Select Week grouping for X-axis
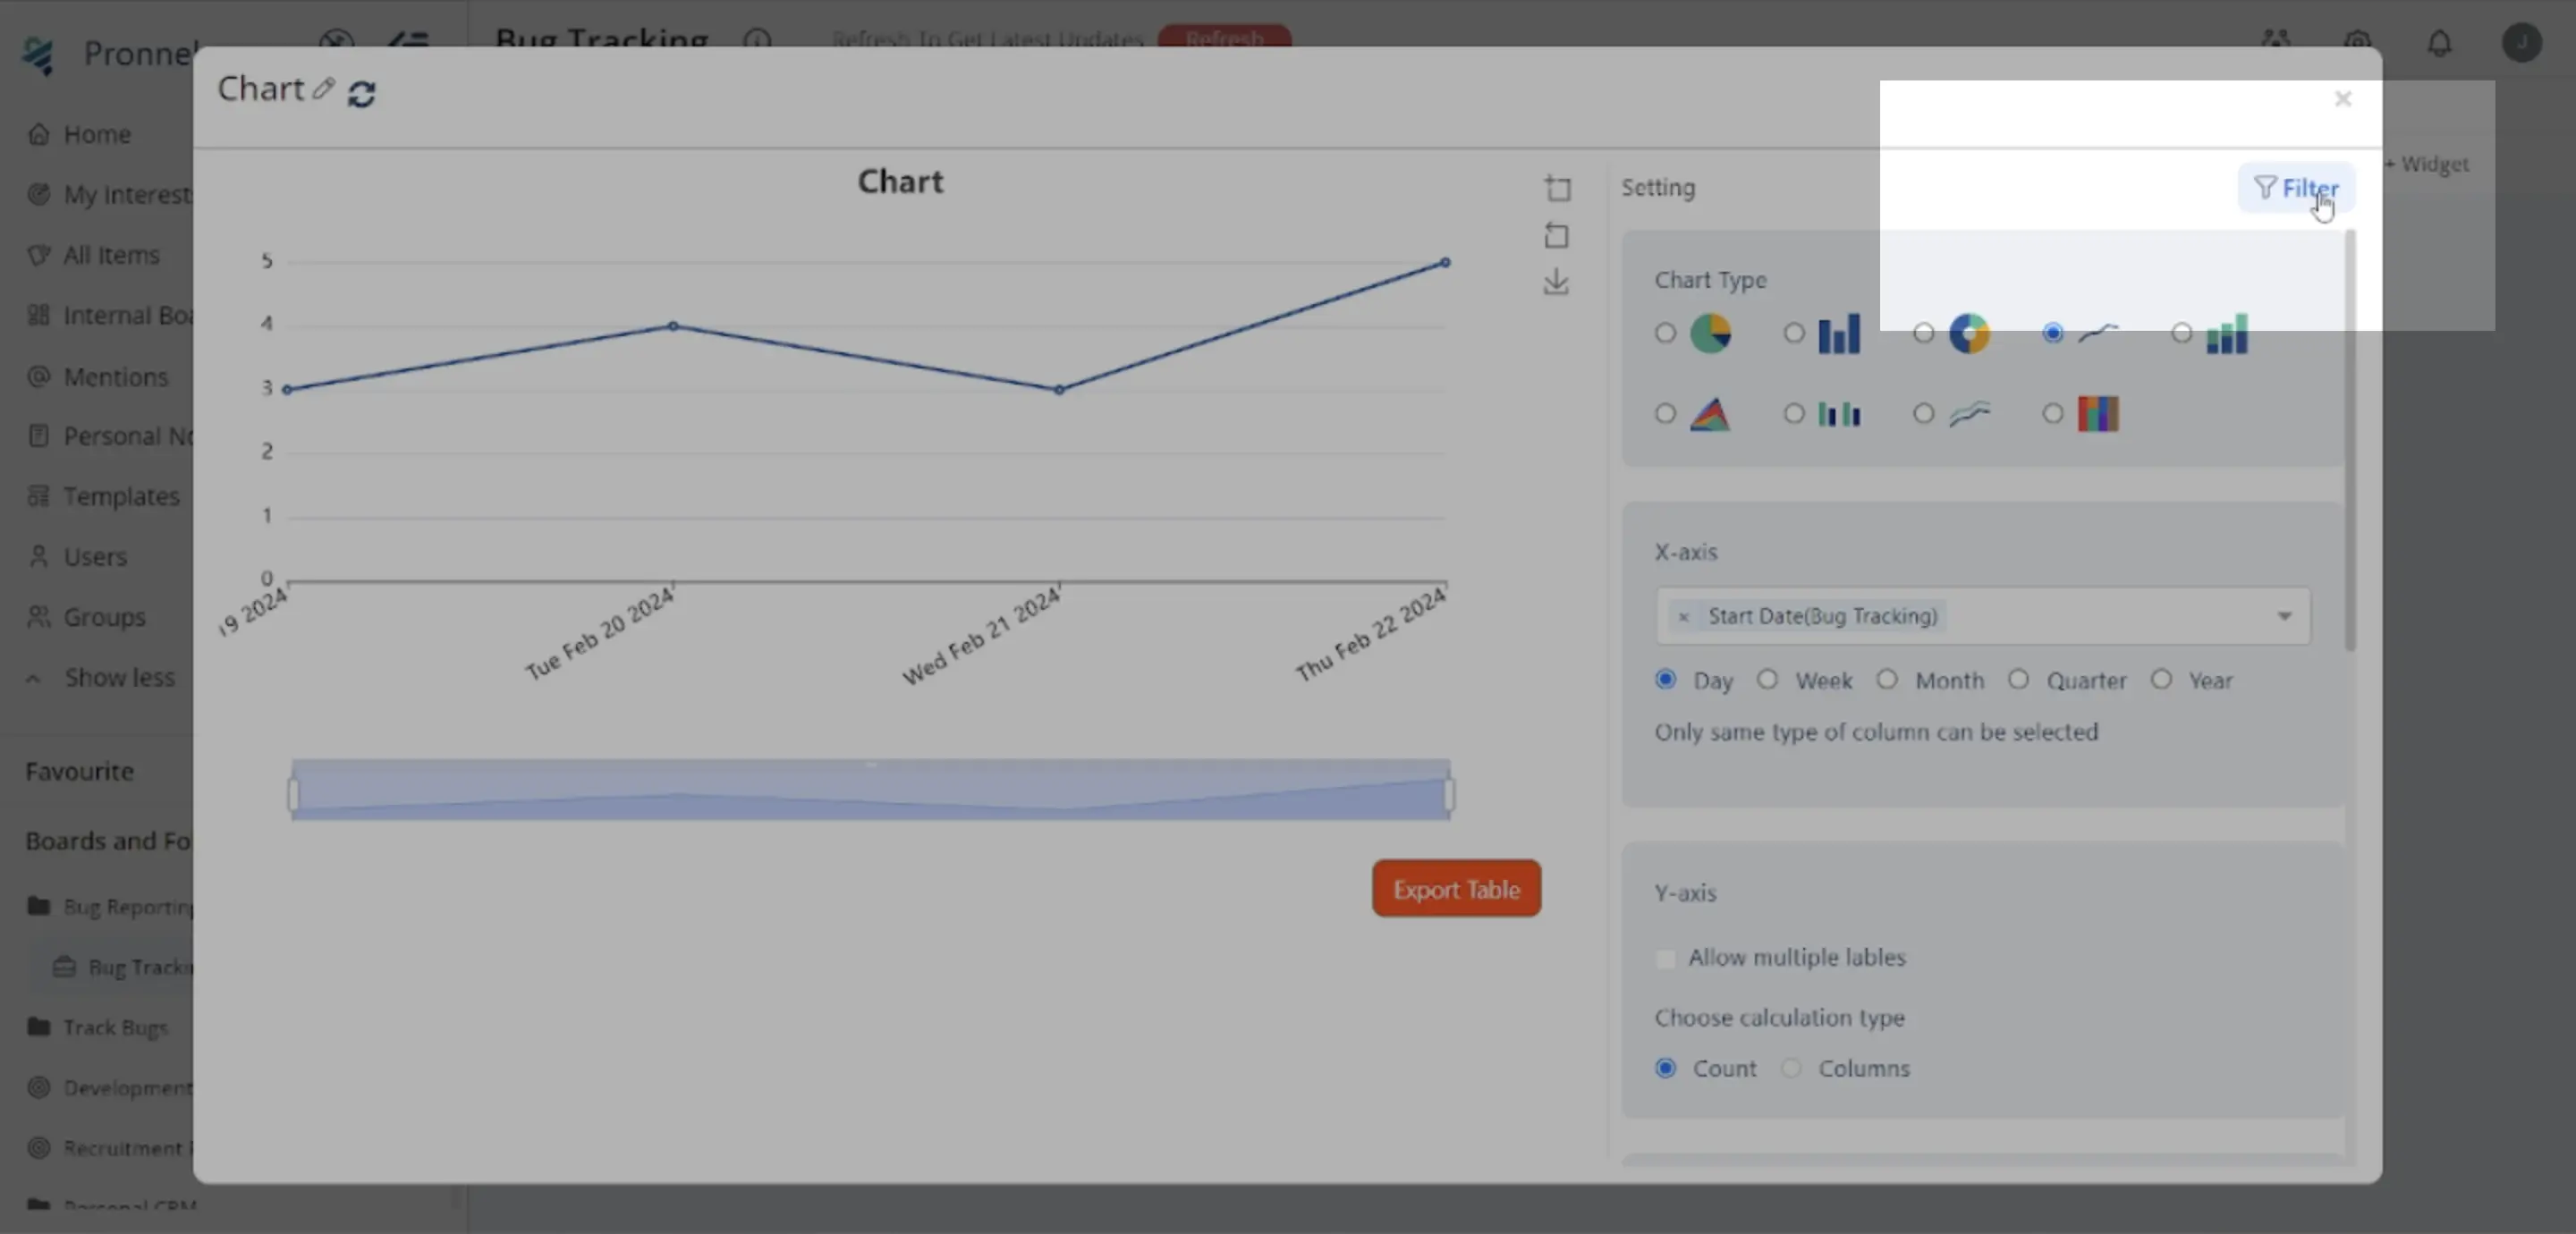 (1767, 680)
